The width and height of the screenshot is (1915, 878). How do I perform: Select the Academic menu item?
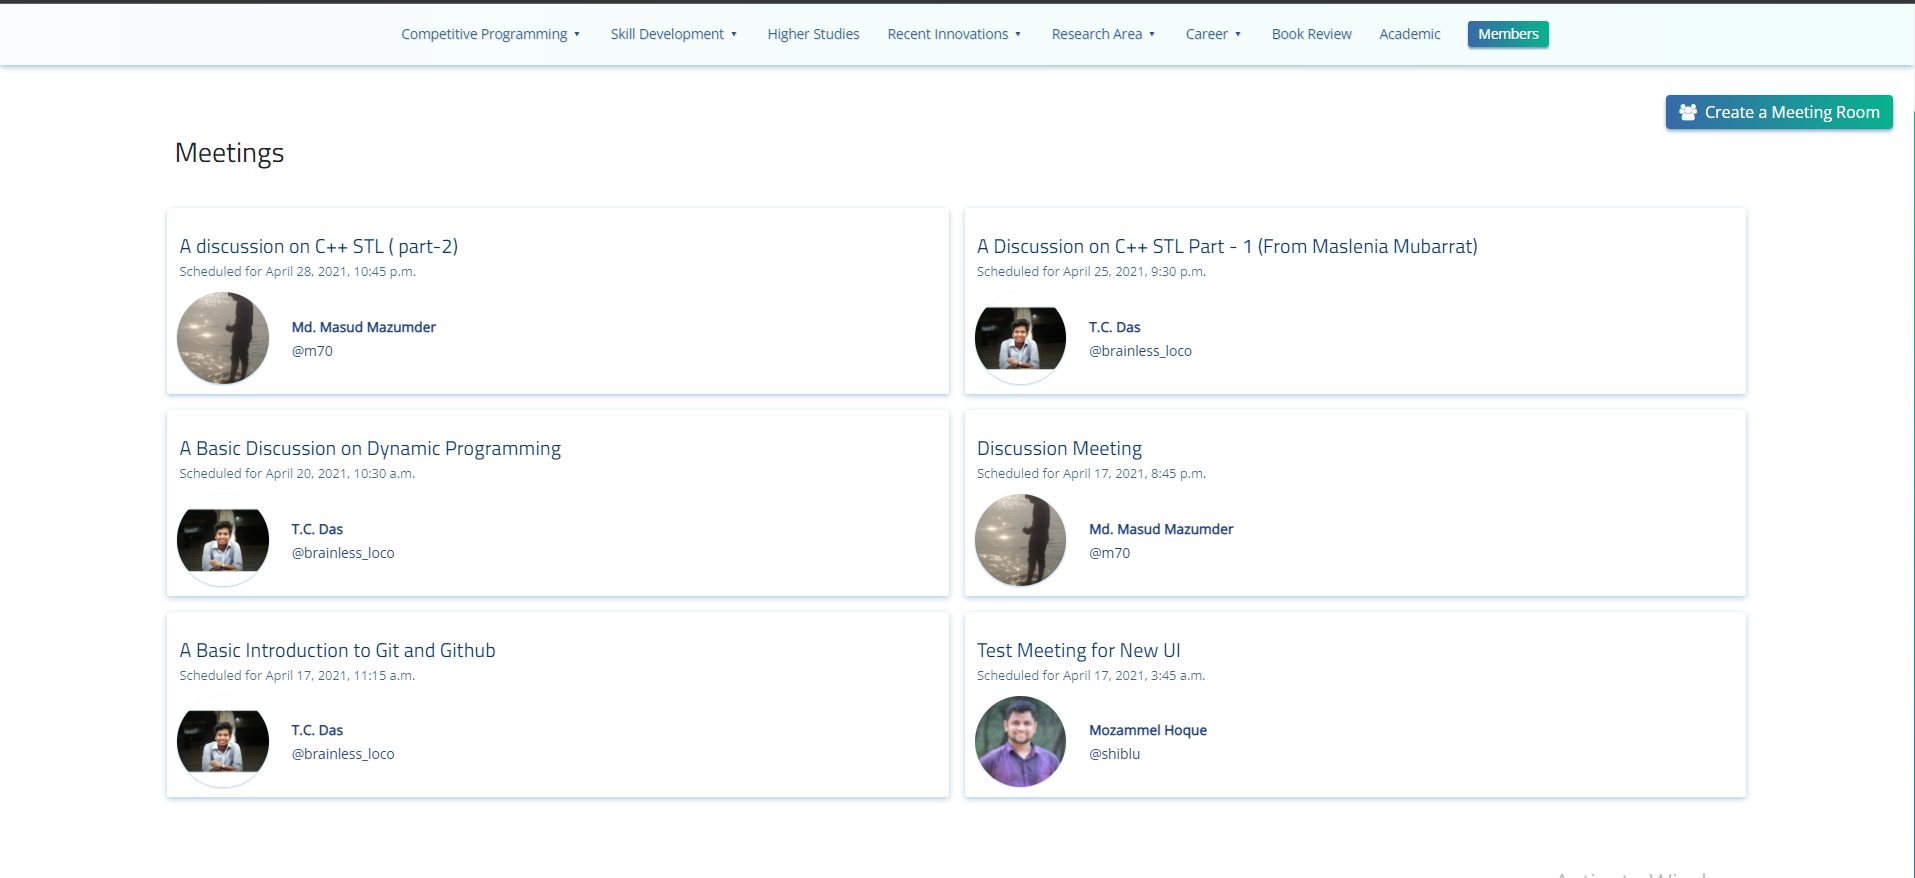pos(1409,34)
